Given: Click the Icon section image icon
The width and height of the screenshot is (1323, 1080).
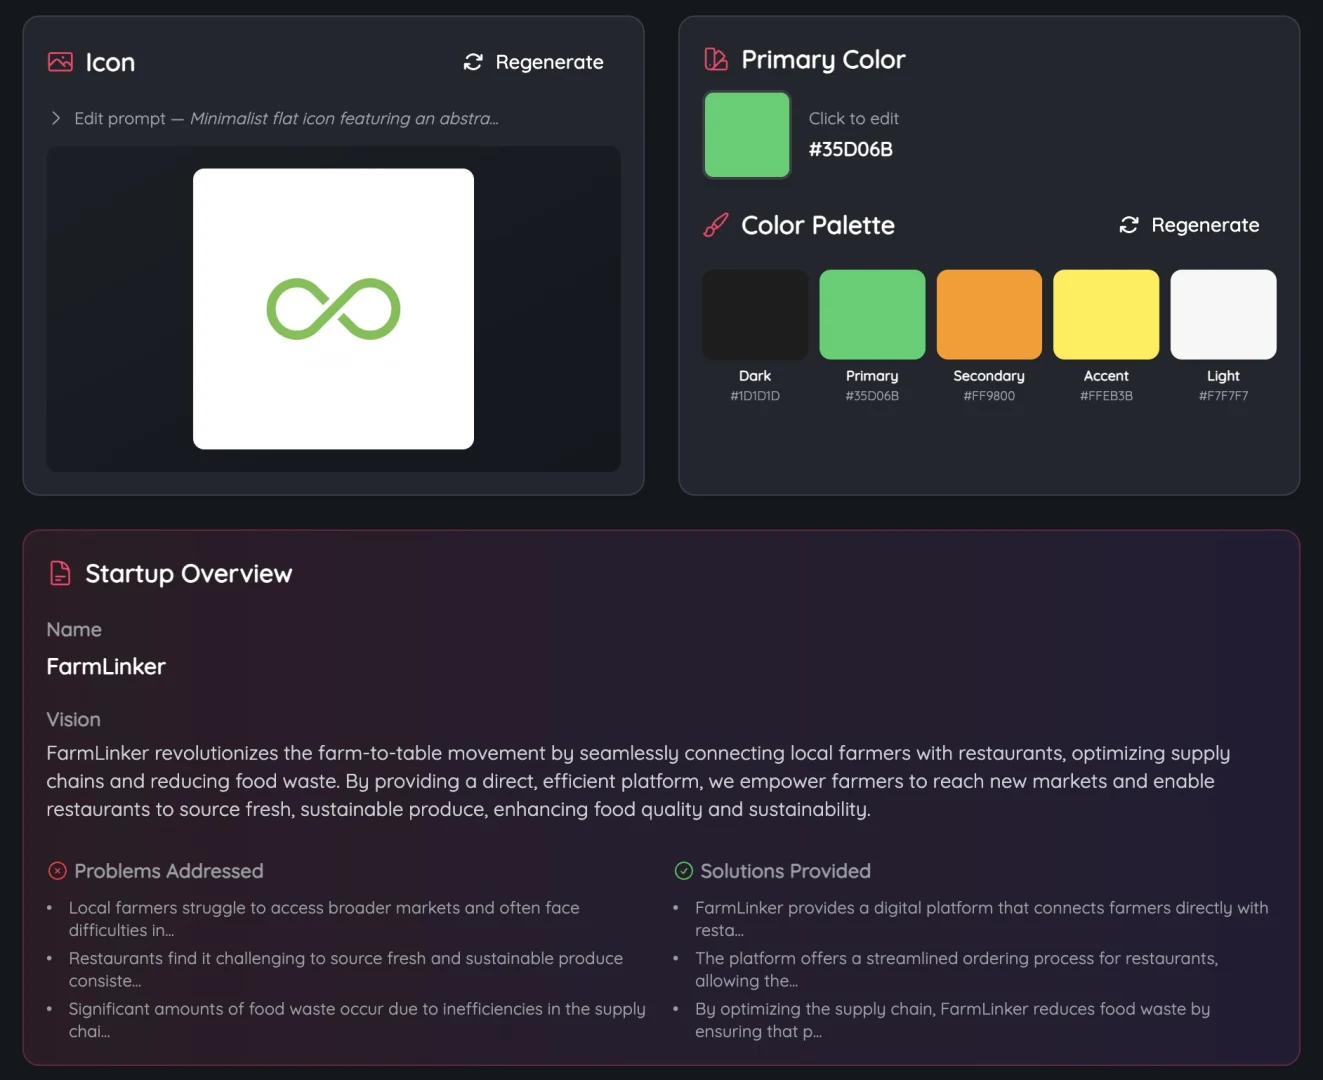Looking at the screenshot, I should click(60, 62).
